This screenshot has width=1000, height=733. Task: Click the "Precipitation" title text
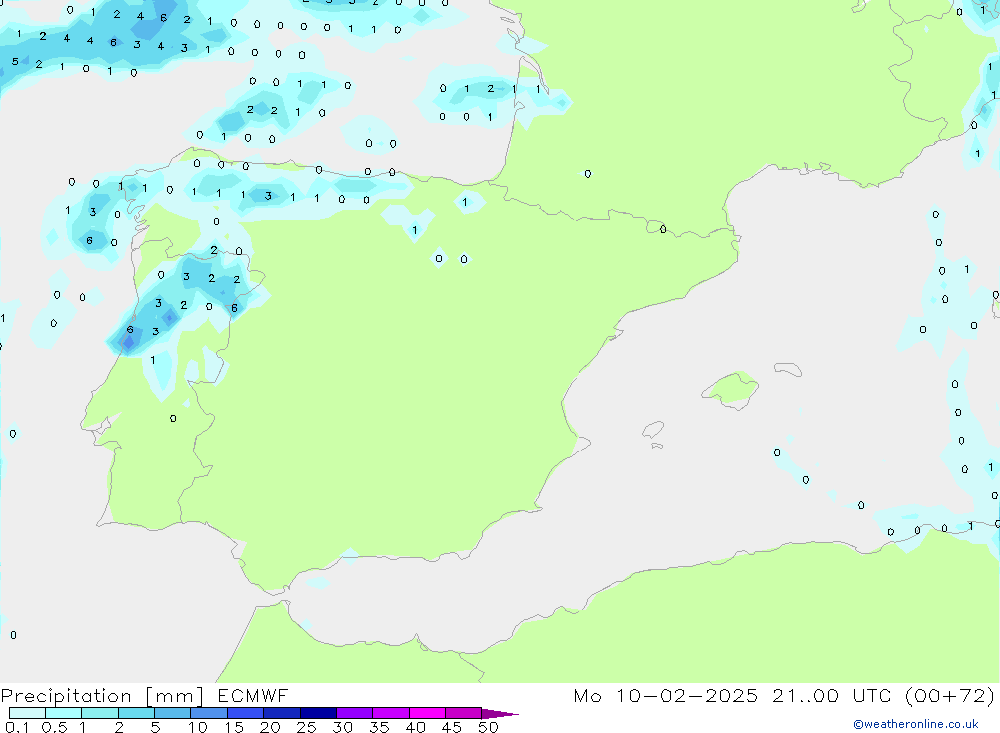(x=66, y=696)
